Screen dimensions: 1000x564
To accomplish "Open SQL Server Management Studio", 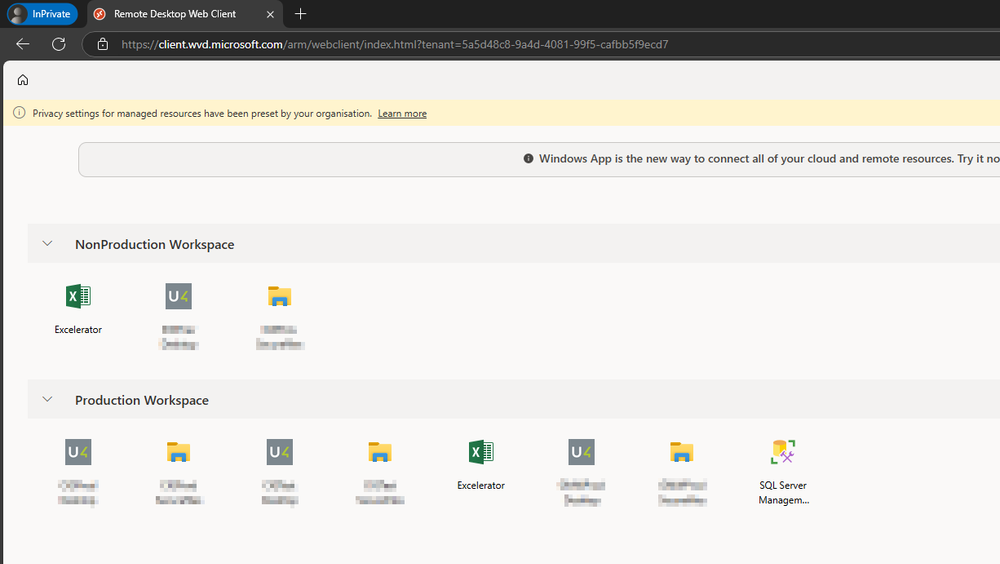I will coord(782,453).
